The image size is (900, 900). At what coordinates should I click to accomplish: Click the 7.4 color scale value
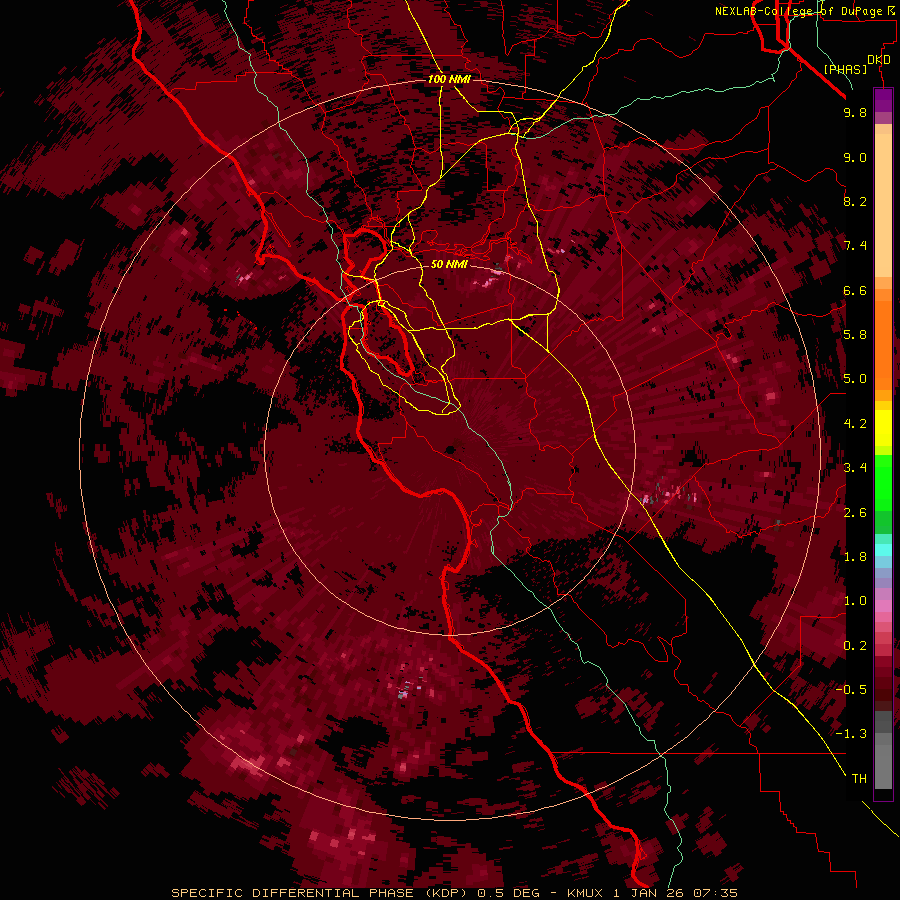coord(855,246)
